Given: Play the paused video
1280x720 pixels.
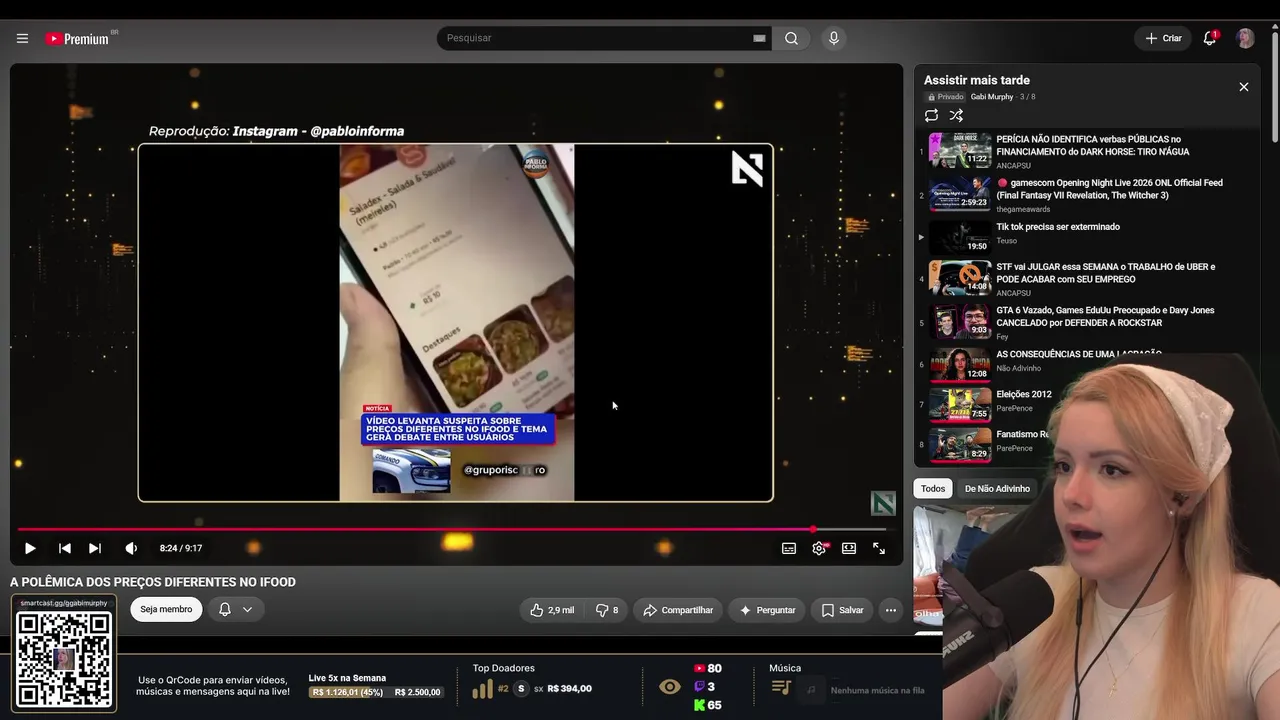Looking at the screenshot, I should pos(30,548).
